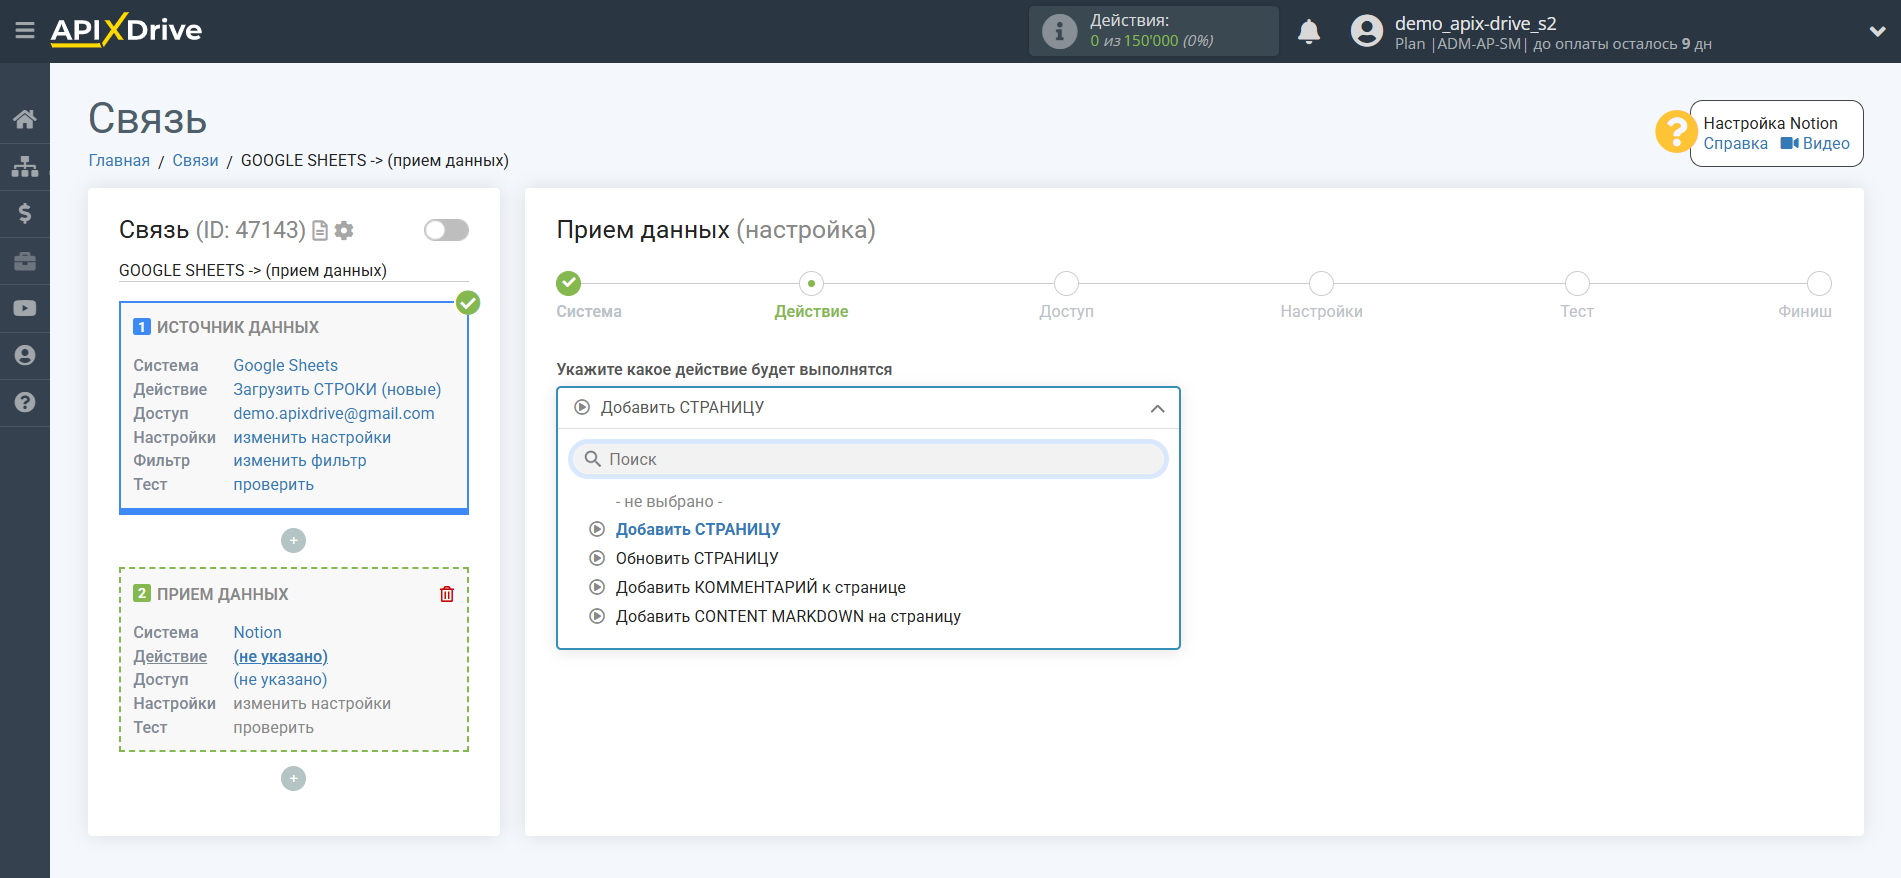Viewport: 1901px width, 878px height.
Task: Click Загрузить СТРОКИ (новые) link
Action: click(x=337, y=390)
